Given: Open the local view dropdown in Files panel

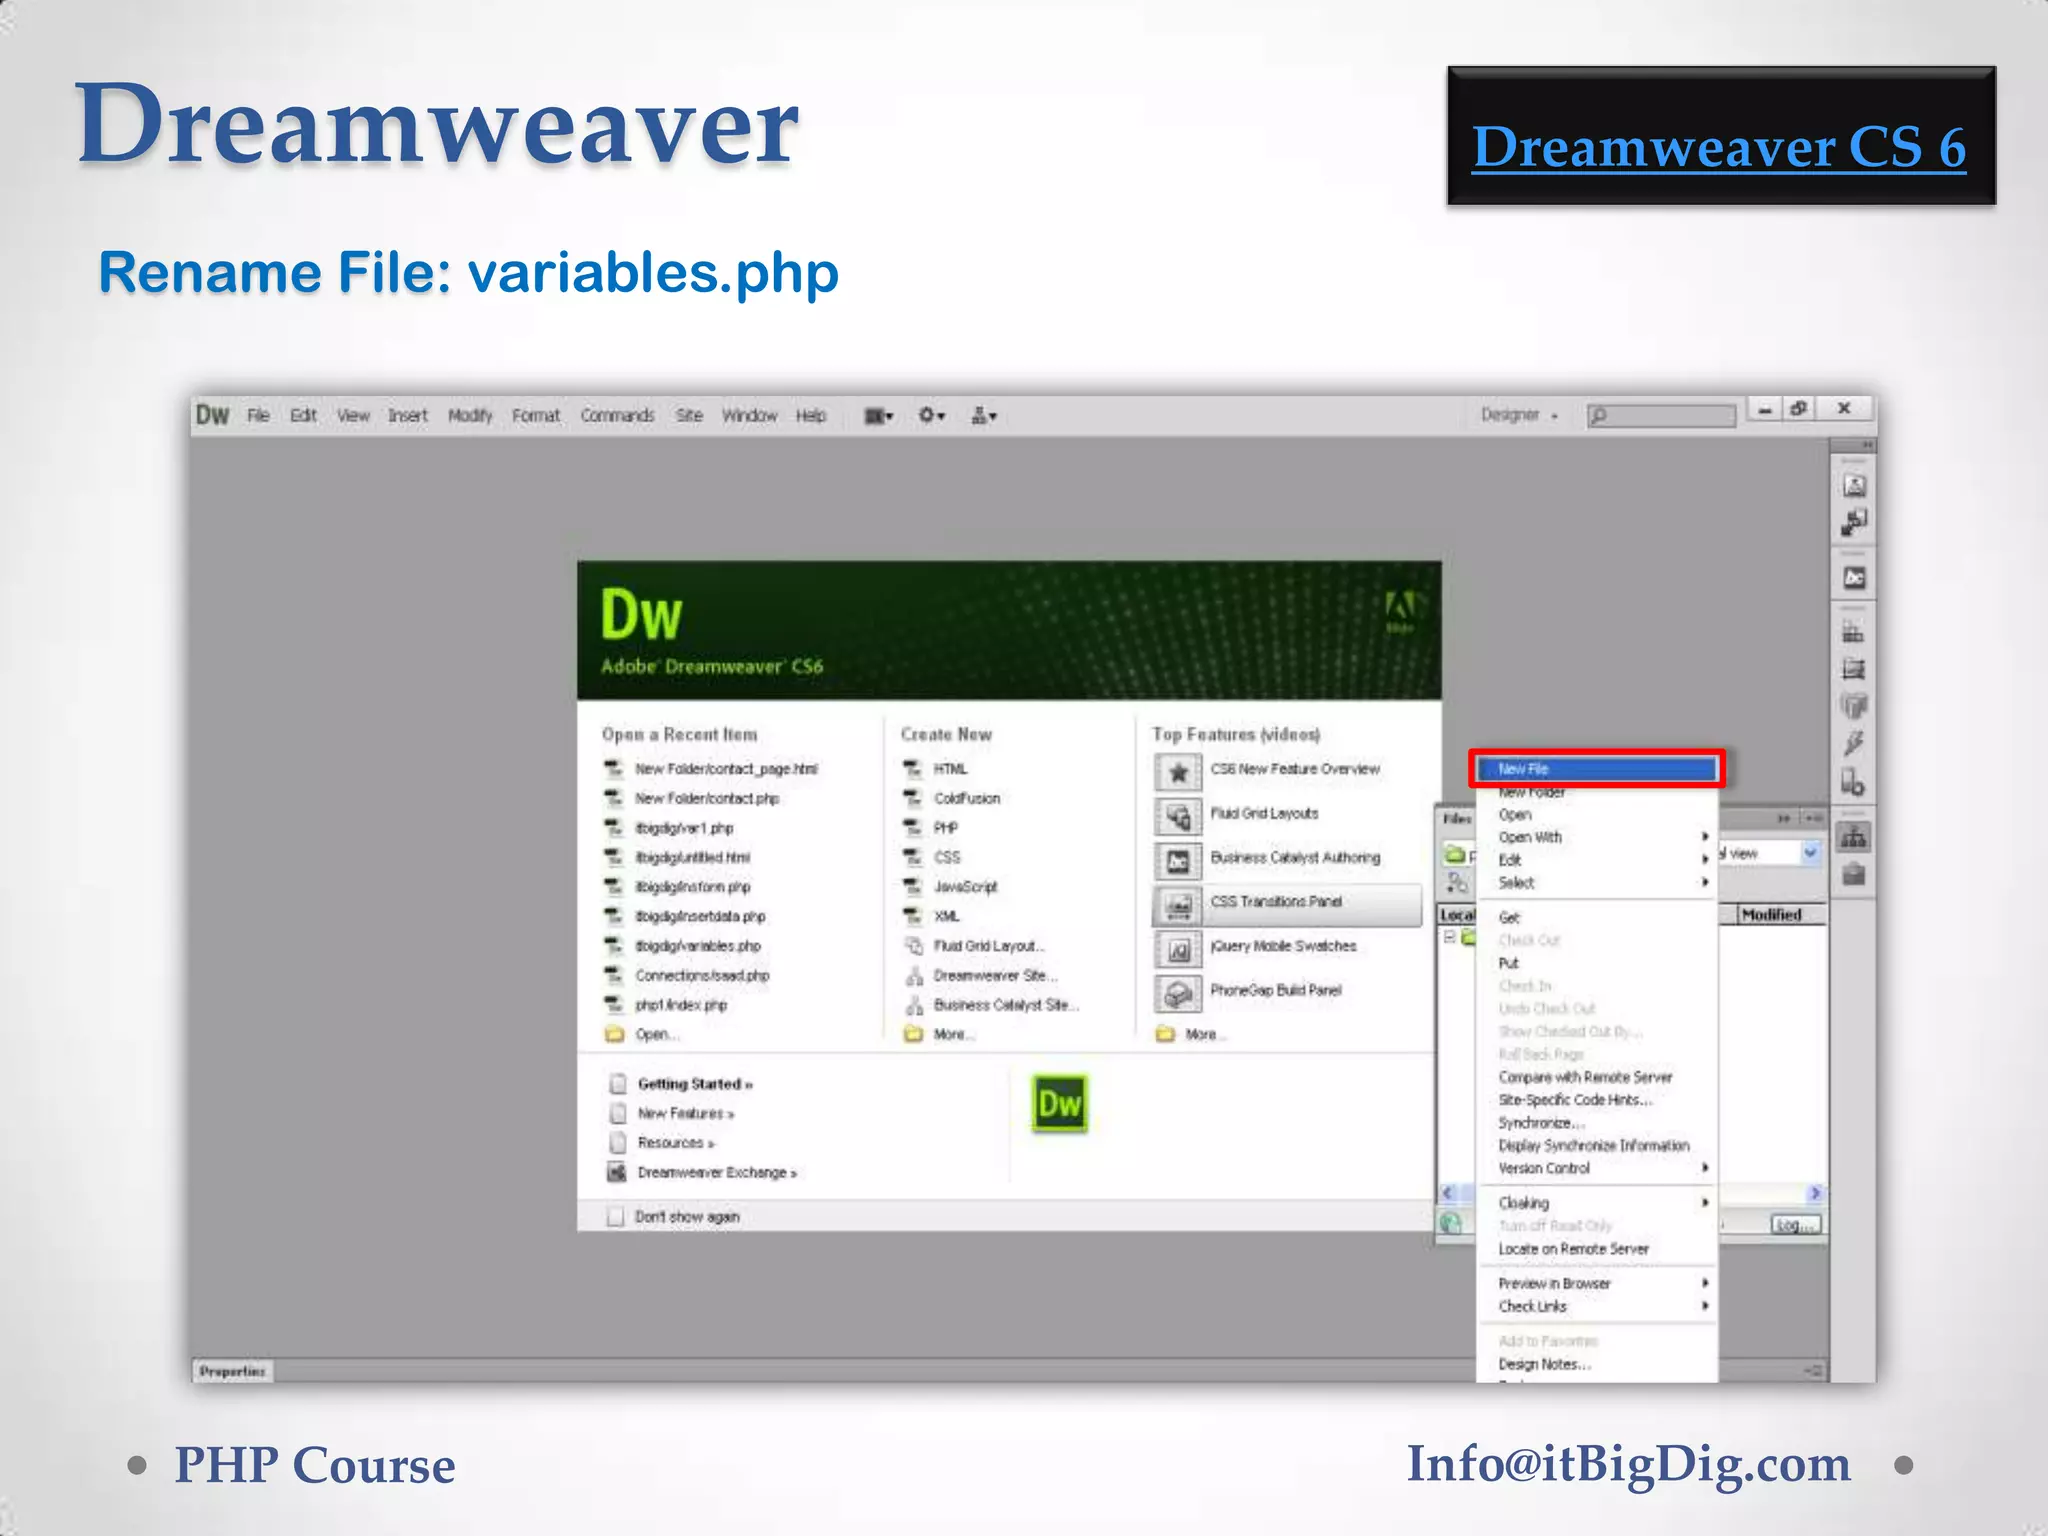Looking at the screenshot, I should 1810,853.
